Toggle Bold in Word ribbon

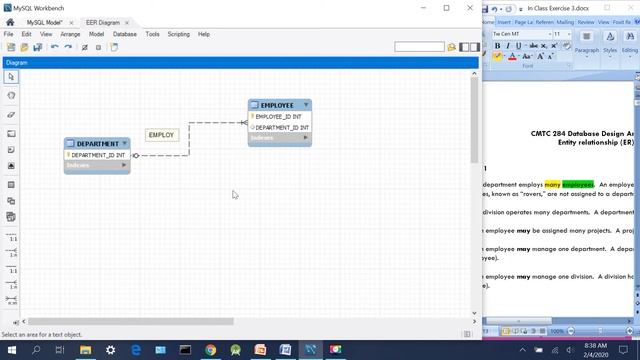tap(497, 46)
